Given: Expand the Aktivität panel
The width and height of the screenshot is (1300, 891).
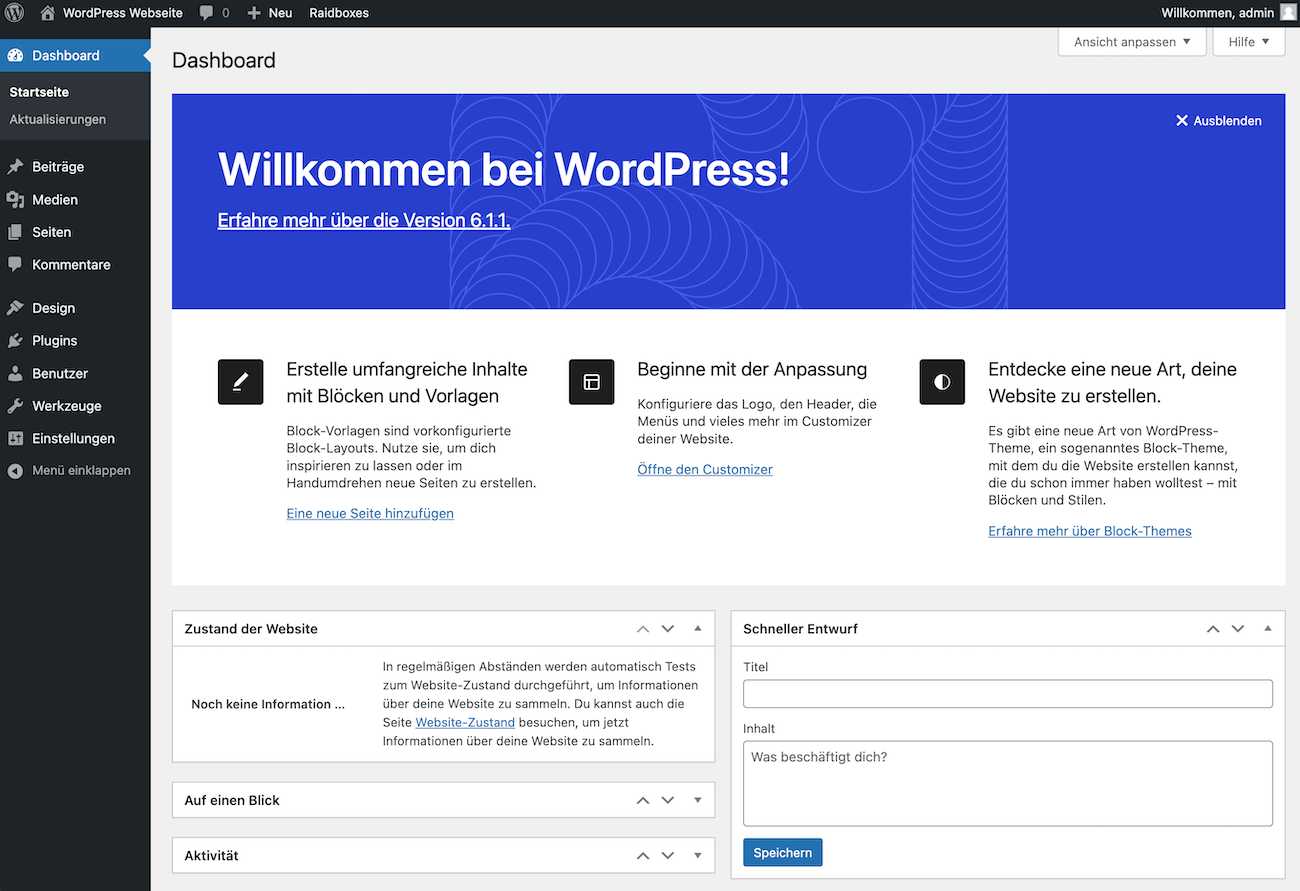Looking at the screenshot, I should coord(698,855).
